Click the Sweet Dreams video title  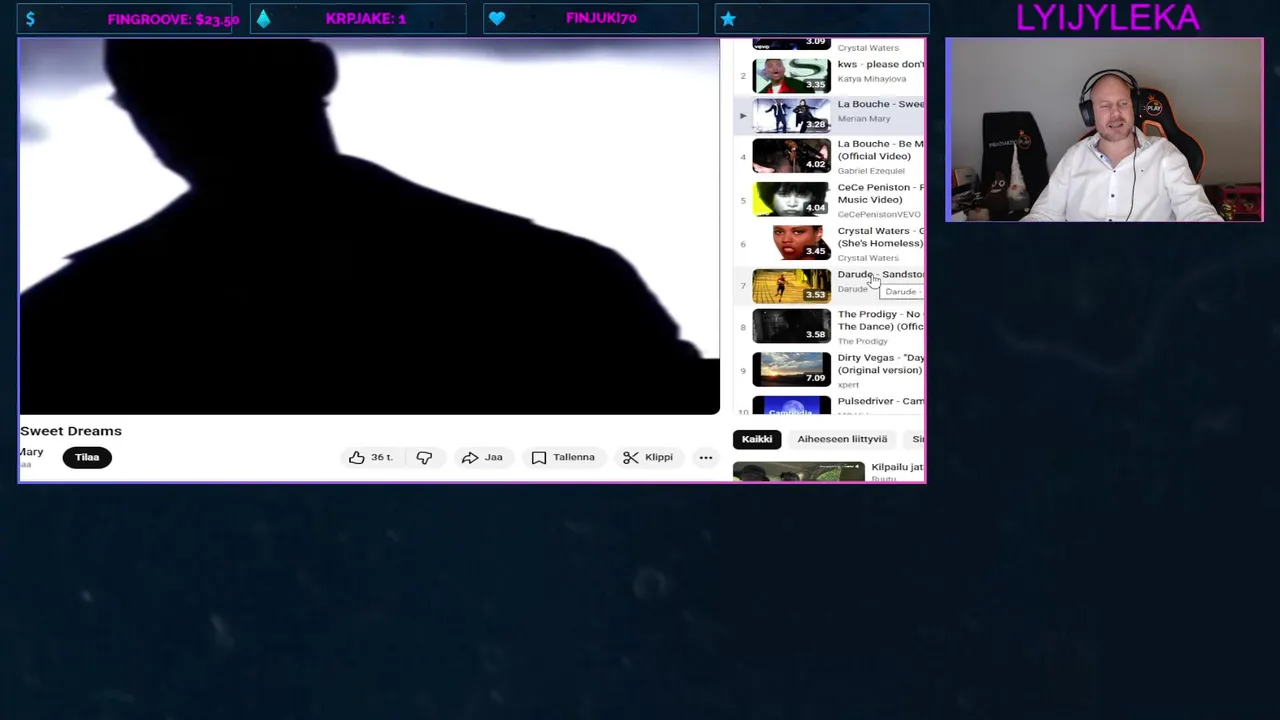coord(71,431)
